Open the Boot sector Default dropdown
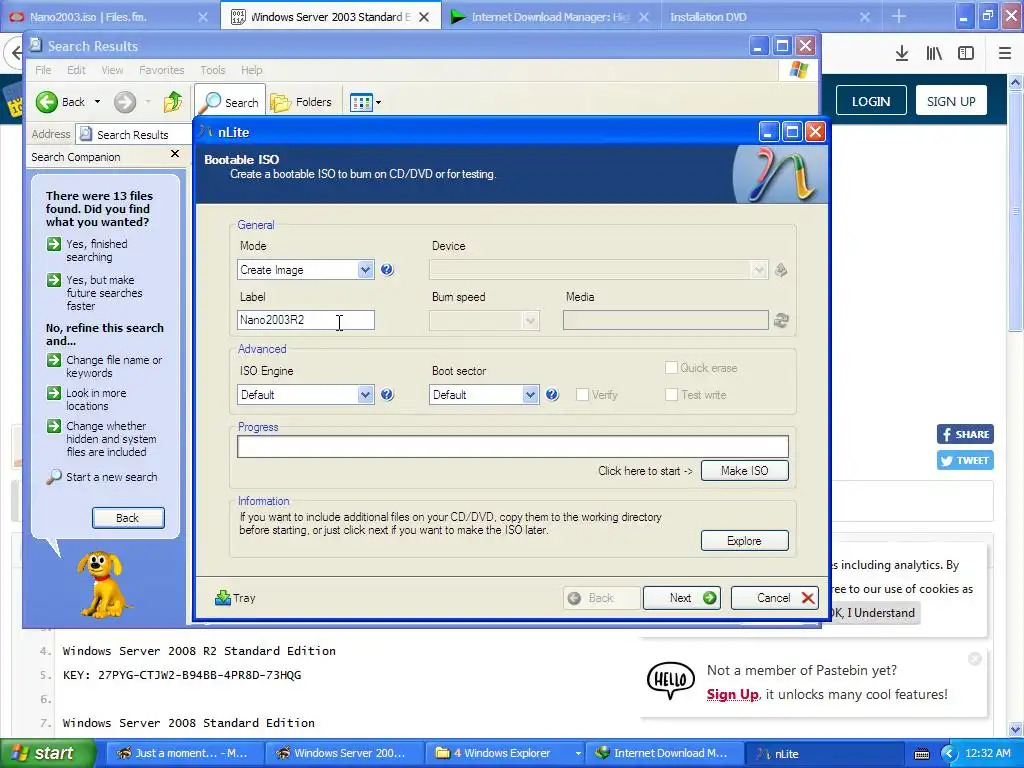Screen dimensions: 1024x768 [530, 394]
